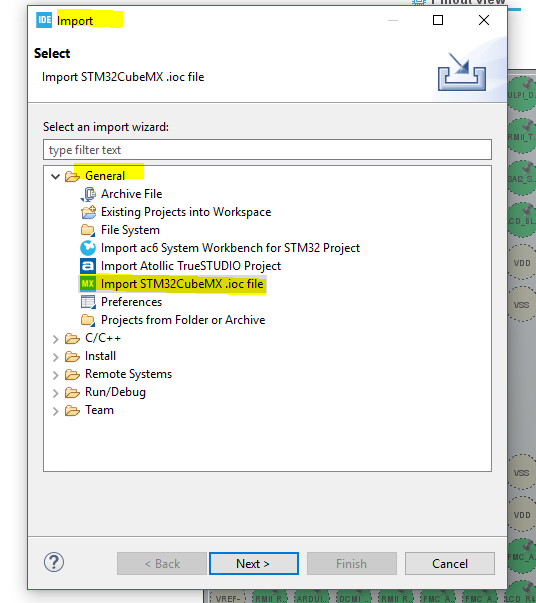Screen dimensions: 536x603
Task: Click the C/C++ folder icon
Action: point(72,338)
